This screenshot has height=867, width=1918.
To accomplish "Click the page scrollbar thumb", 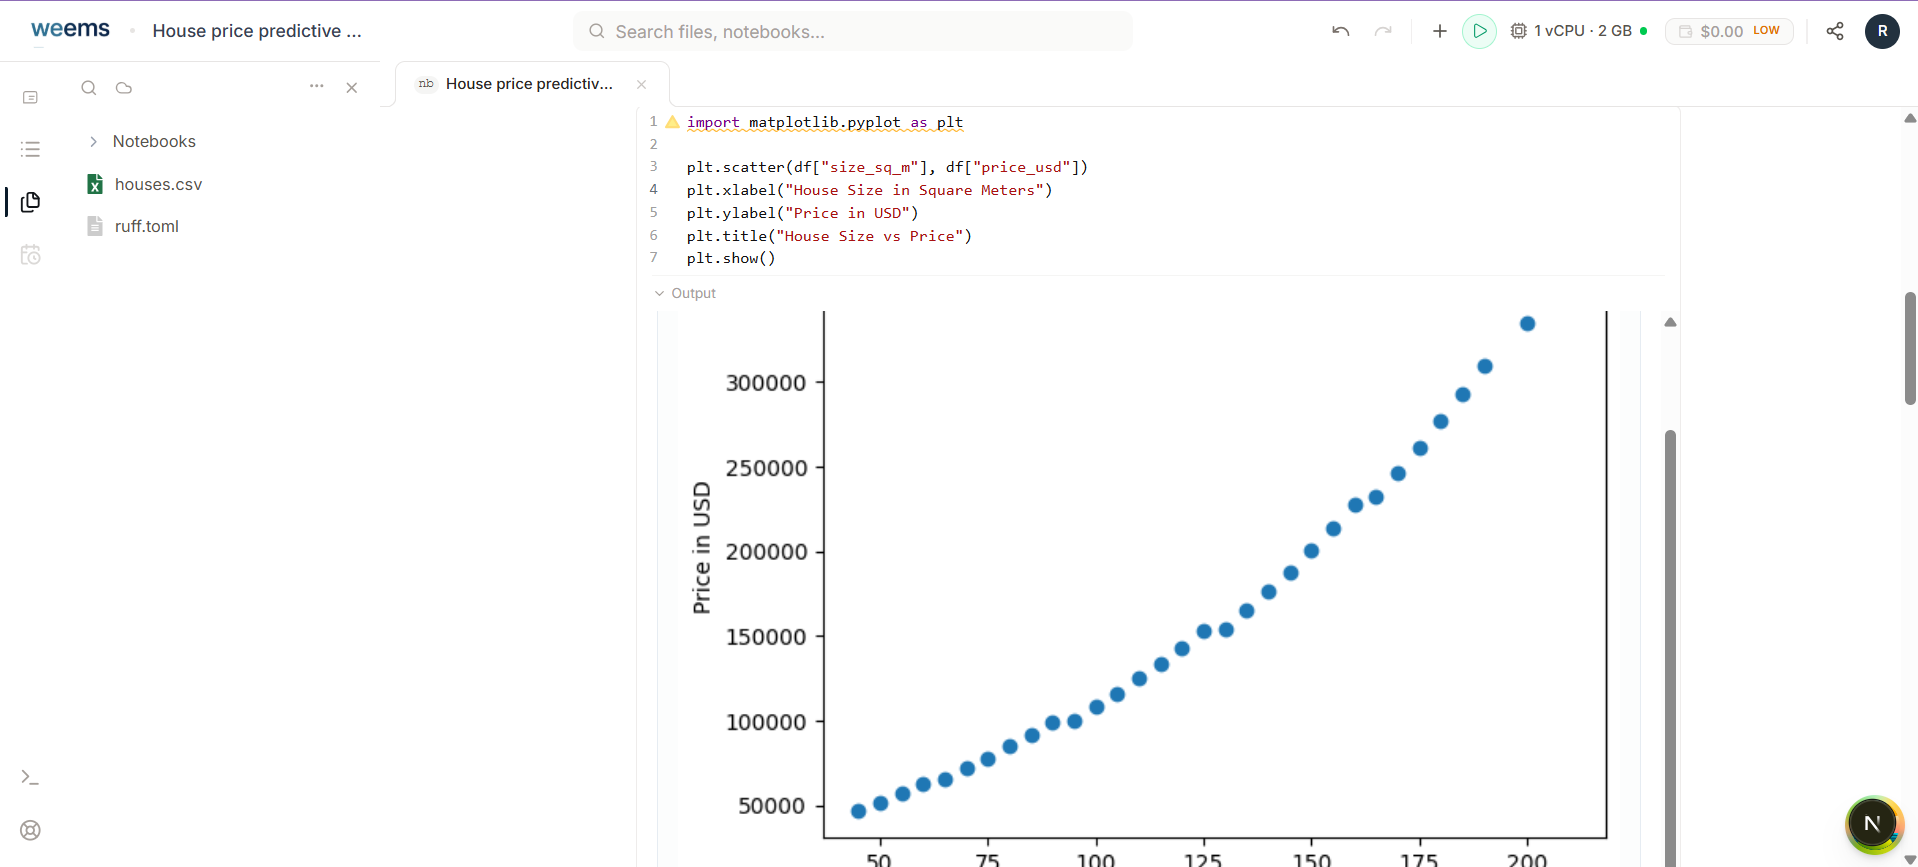I will coord(1910,348).
